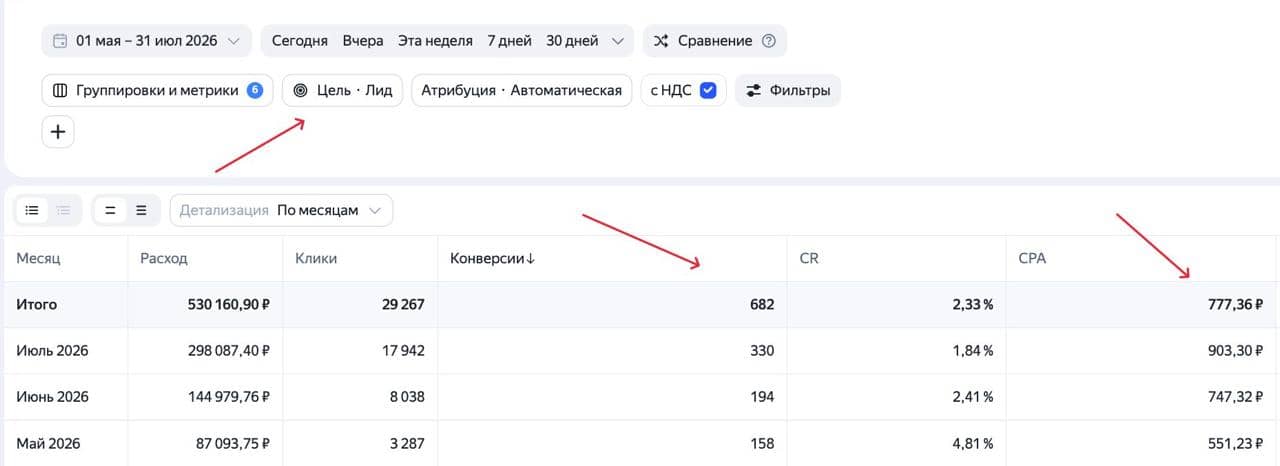
Task: Click the help question mark next to Сравнение
Action: click(x=769, y=41)
